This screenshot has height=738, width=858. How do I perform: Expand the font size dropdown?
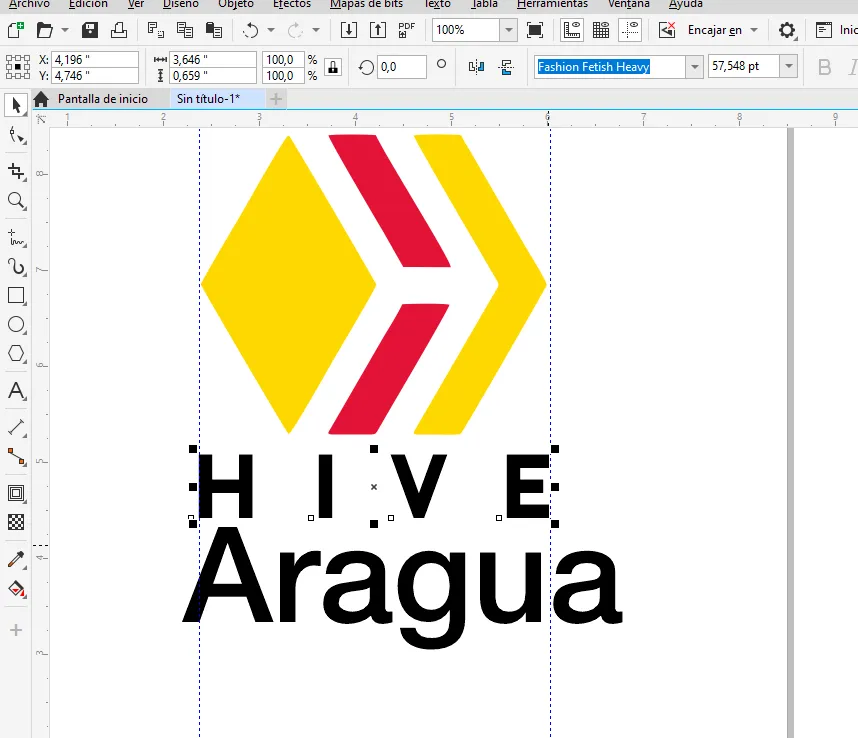point(789,66)
